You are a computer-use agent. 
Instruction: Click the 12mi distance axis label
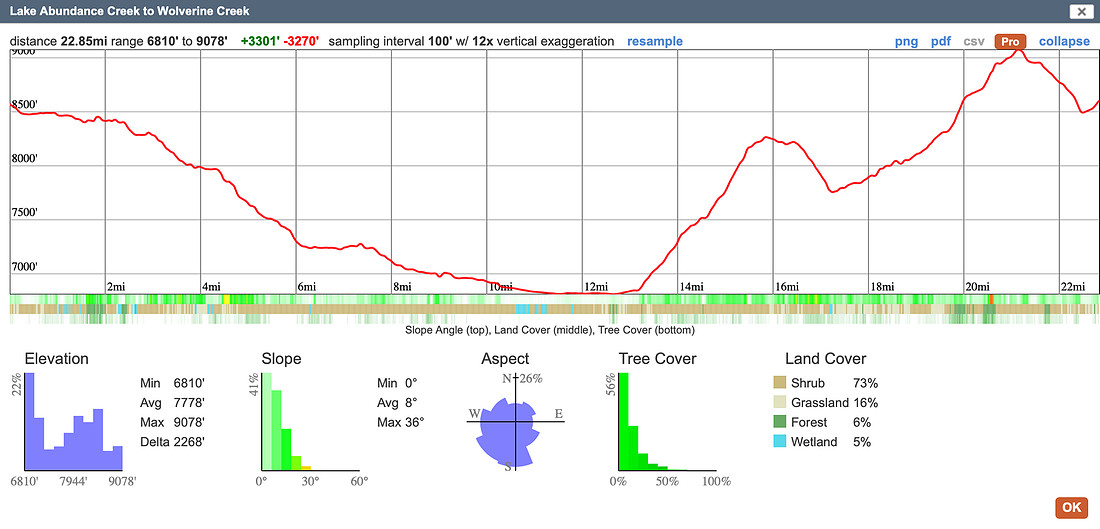tap(595, 286)
